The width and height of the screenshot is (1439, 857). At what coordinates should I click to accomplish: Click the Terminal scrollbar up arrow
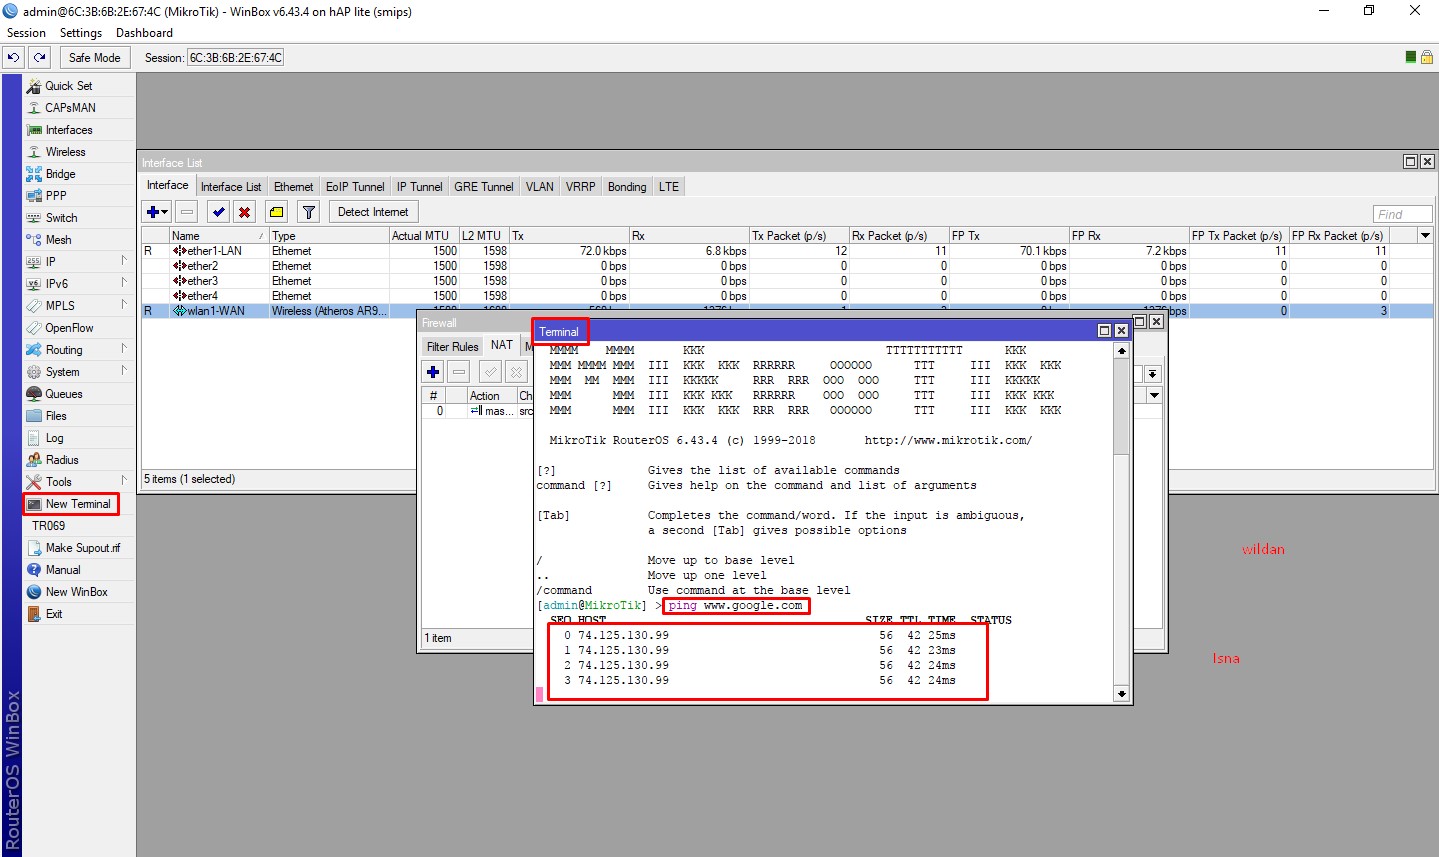click(x=1121, y=351)
